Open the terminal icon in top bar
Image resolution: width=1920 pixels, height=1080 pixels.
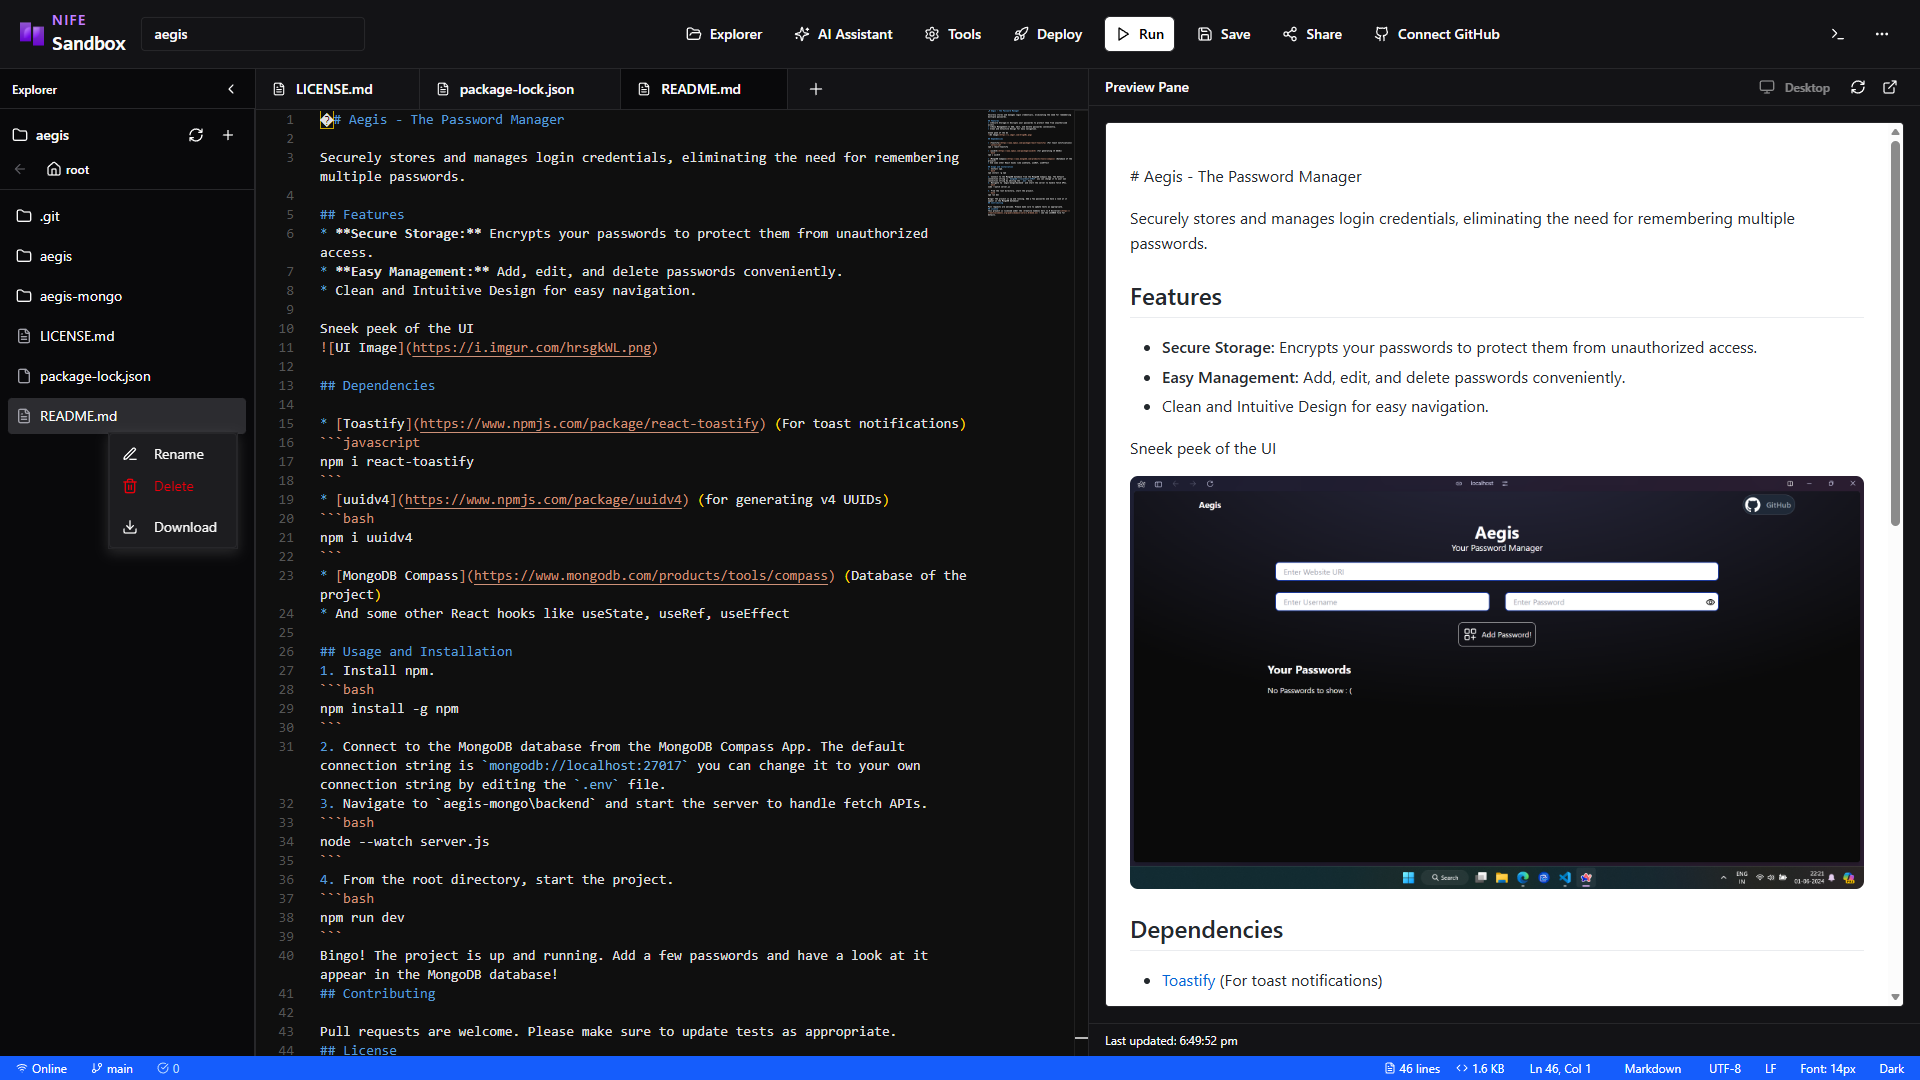point(1837,34)
